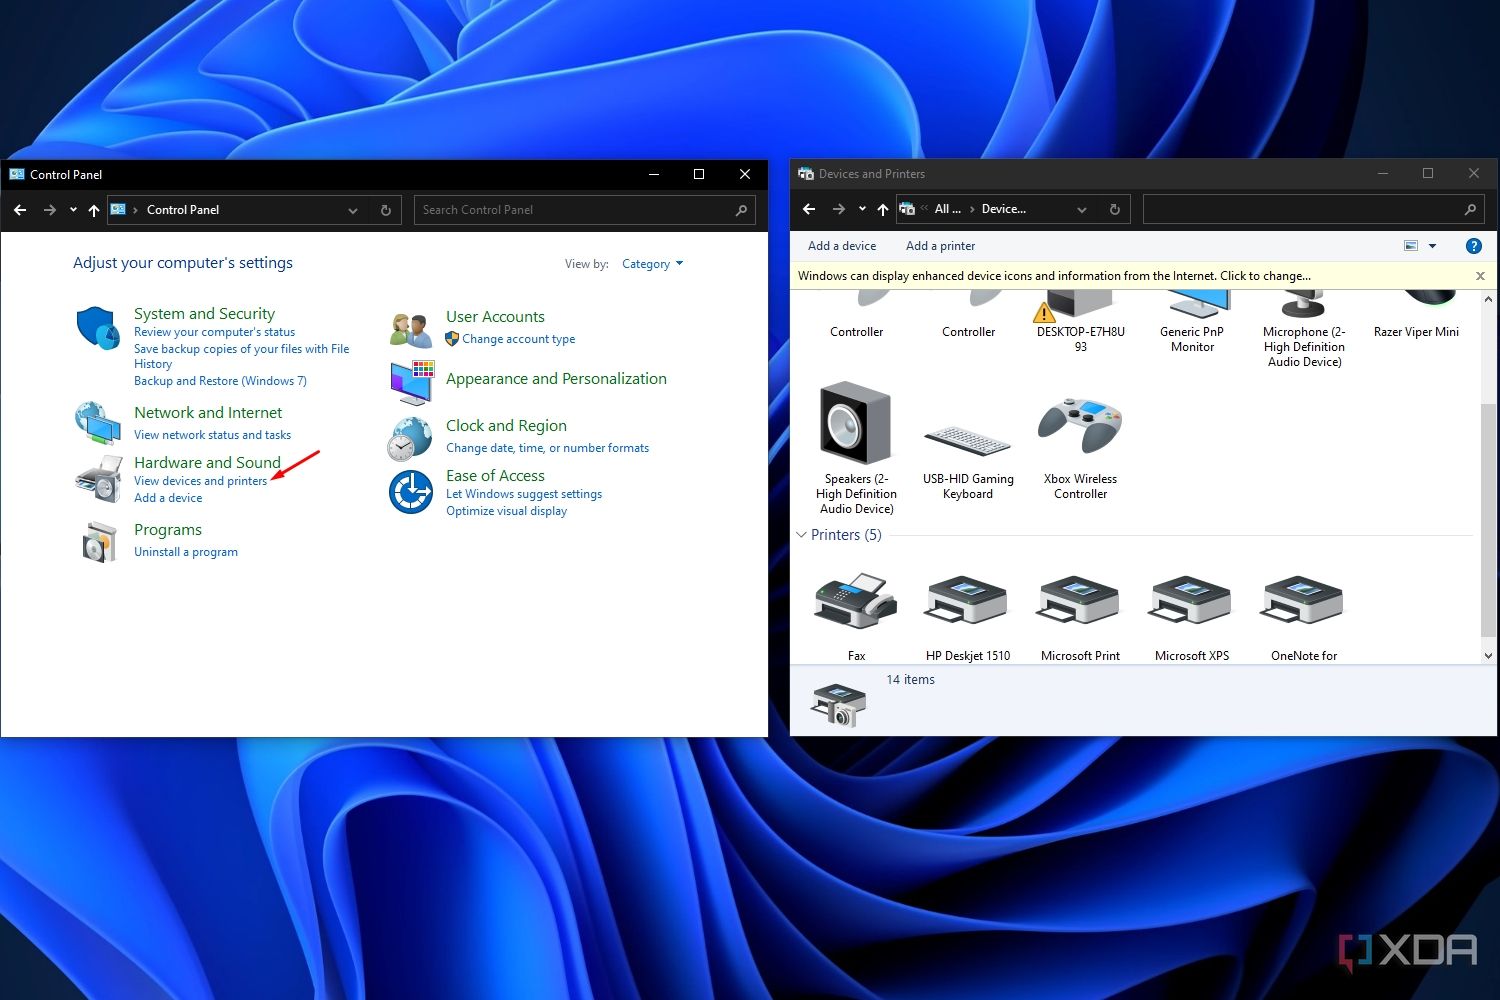This screenshot has width=1500, height=1000.
Task: Open Uninstall a program link
Action: click(186, 552)
